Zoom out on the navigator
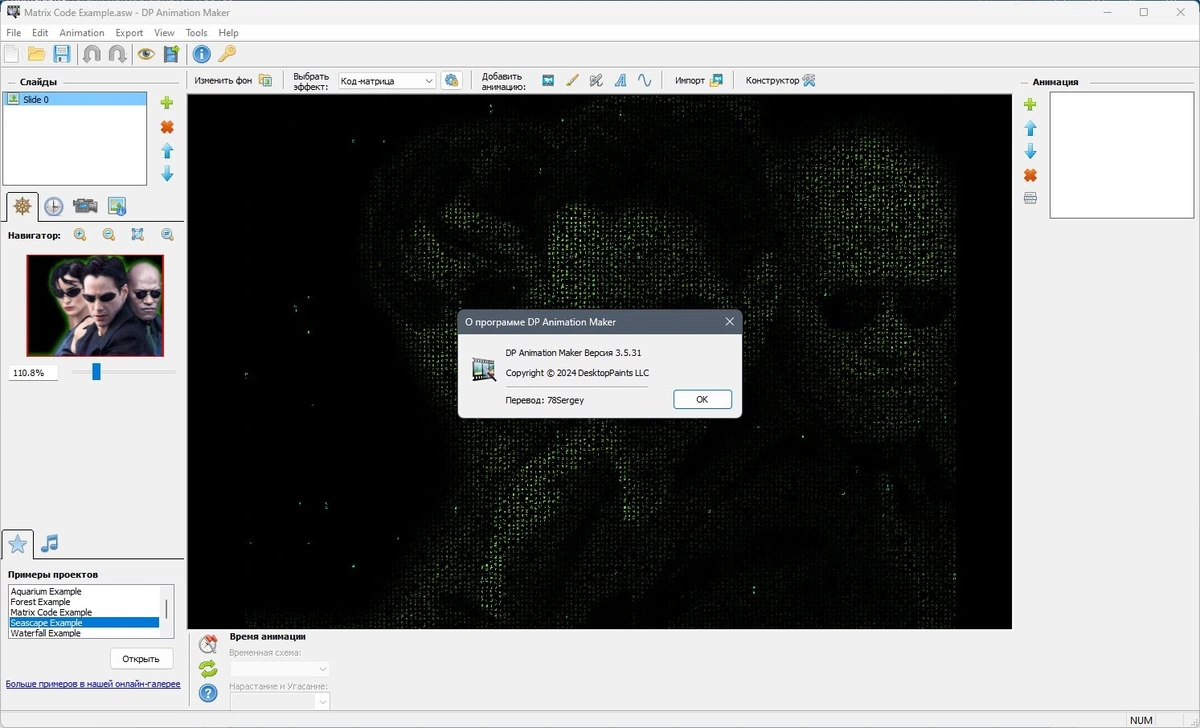Screen dimensions: 1200x728 109,235
